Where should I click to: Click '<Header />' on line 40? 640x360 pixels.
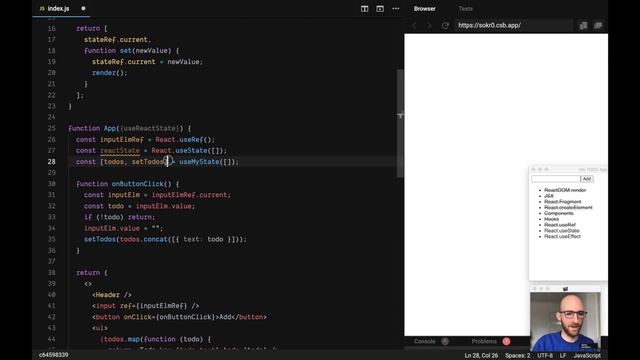click(x=112, y=295)
